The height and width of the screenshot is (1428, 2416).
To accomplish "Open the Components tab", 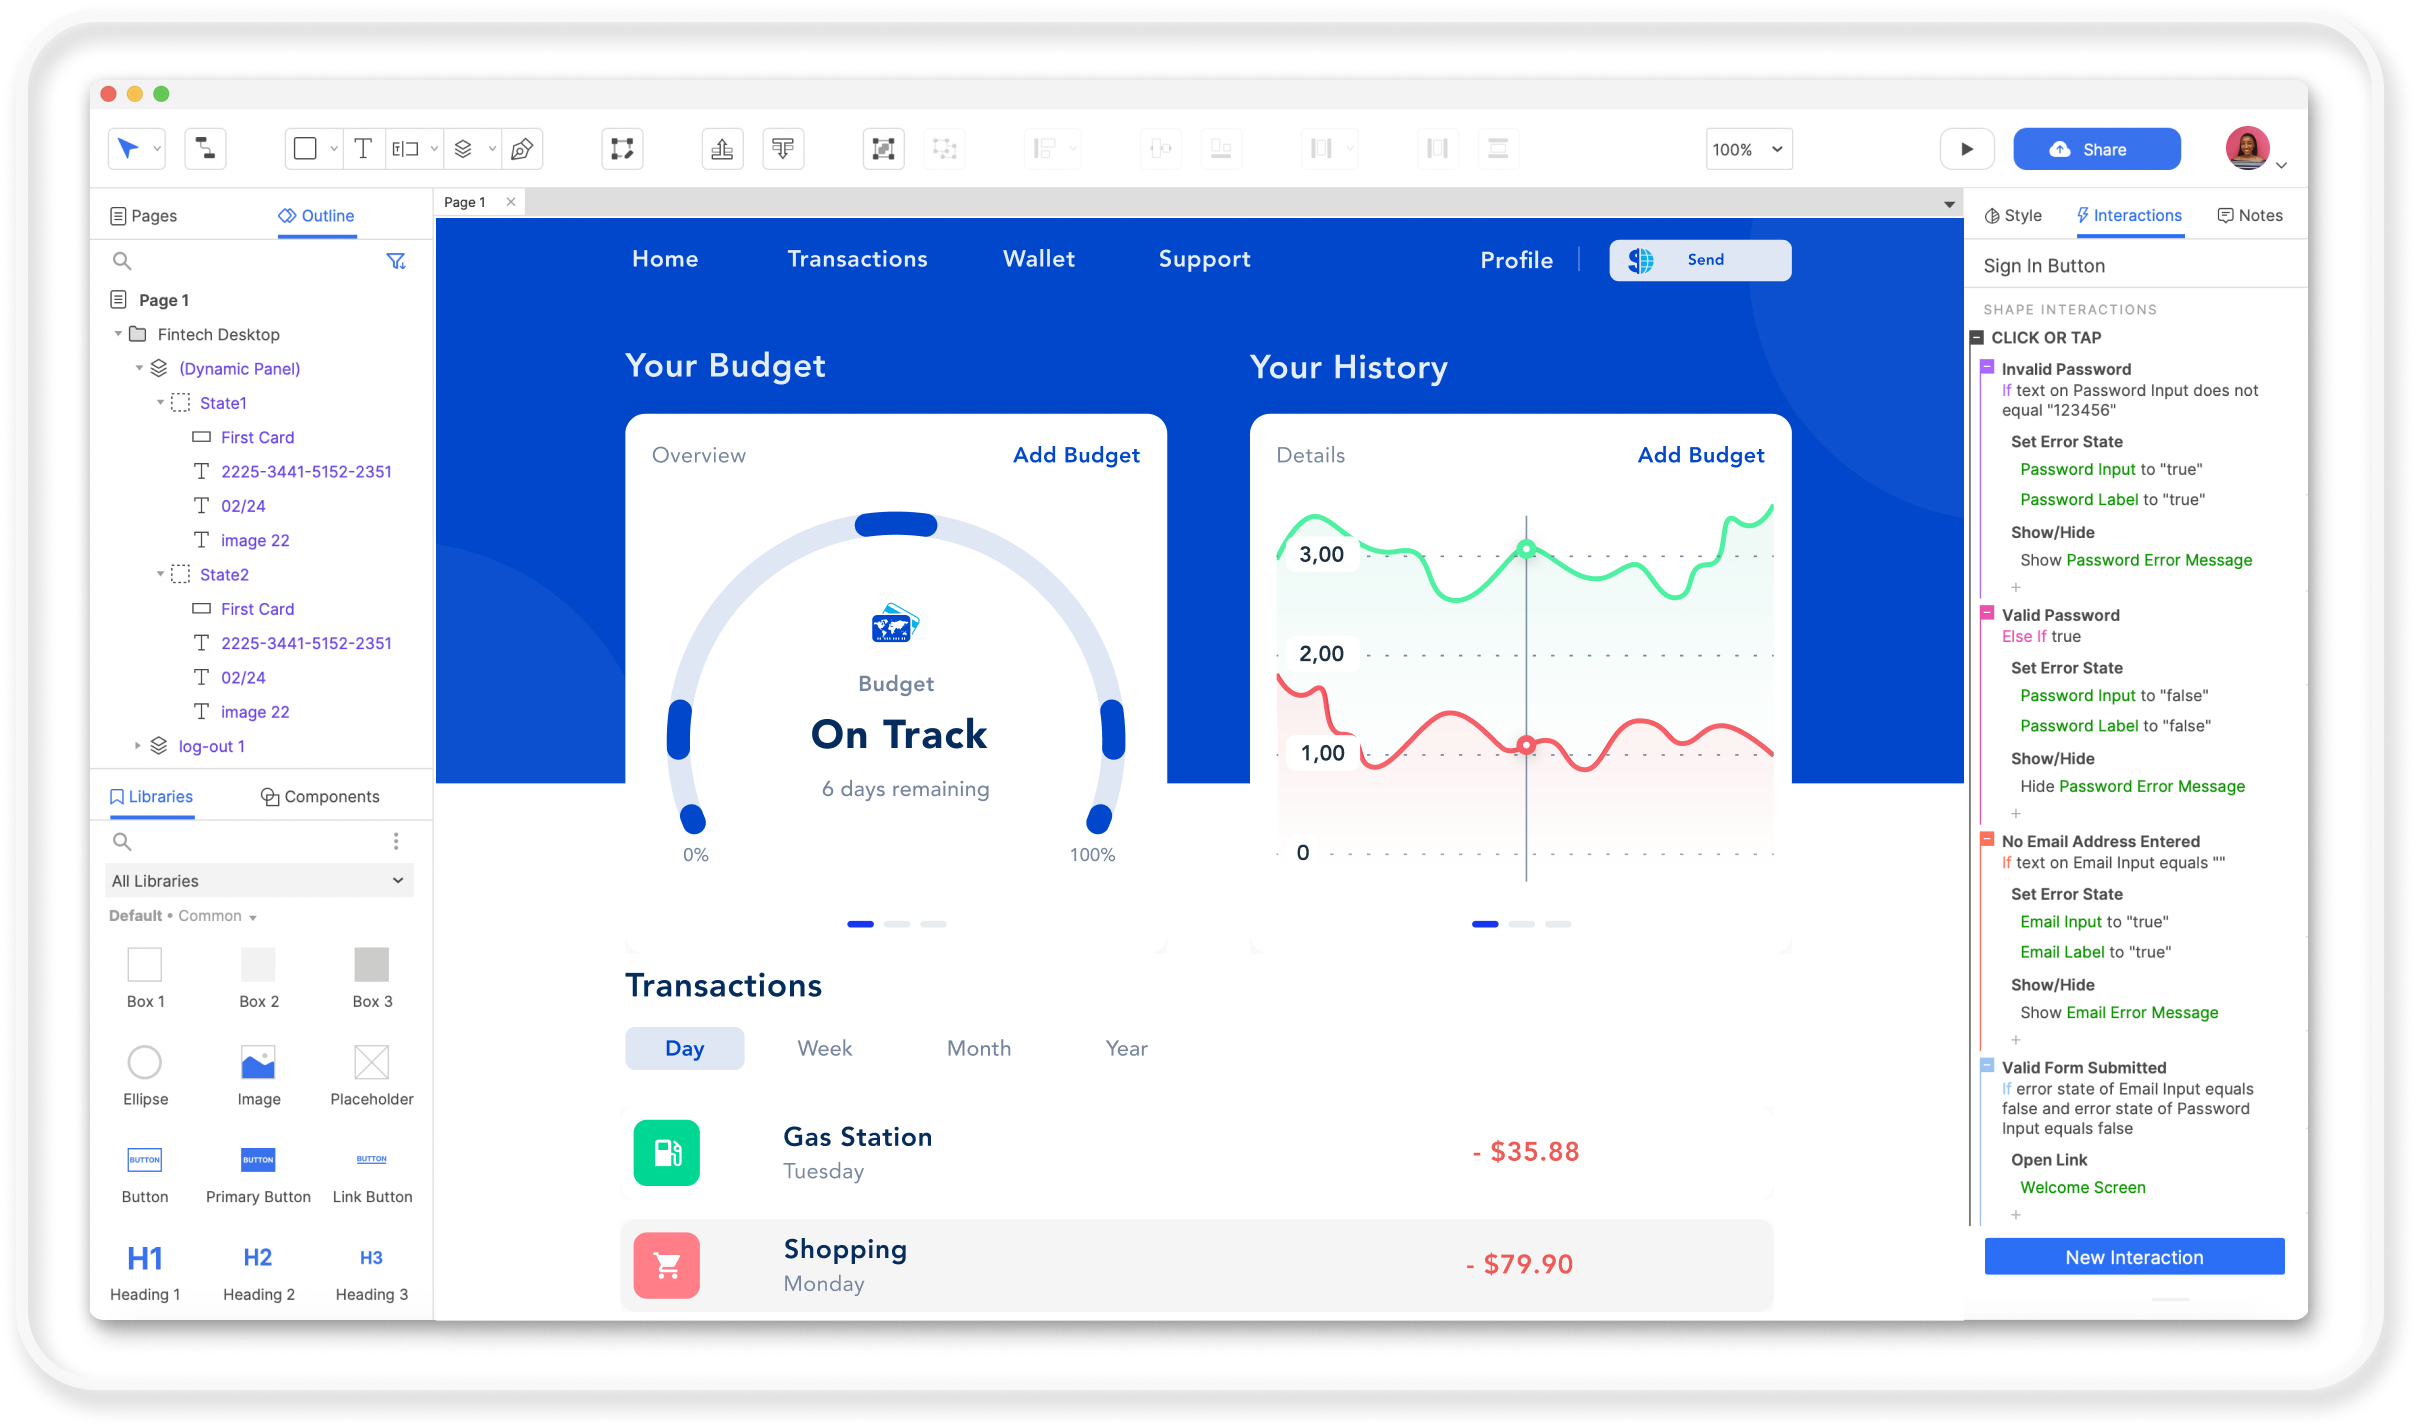I will (x=320, y=796).
